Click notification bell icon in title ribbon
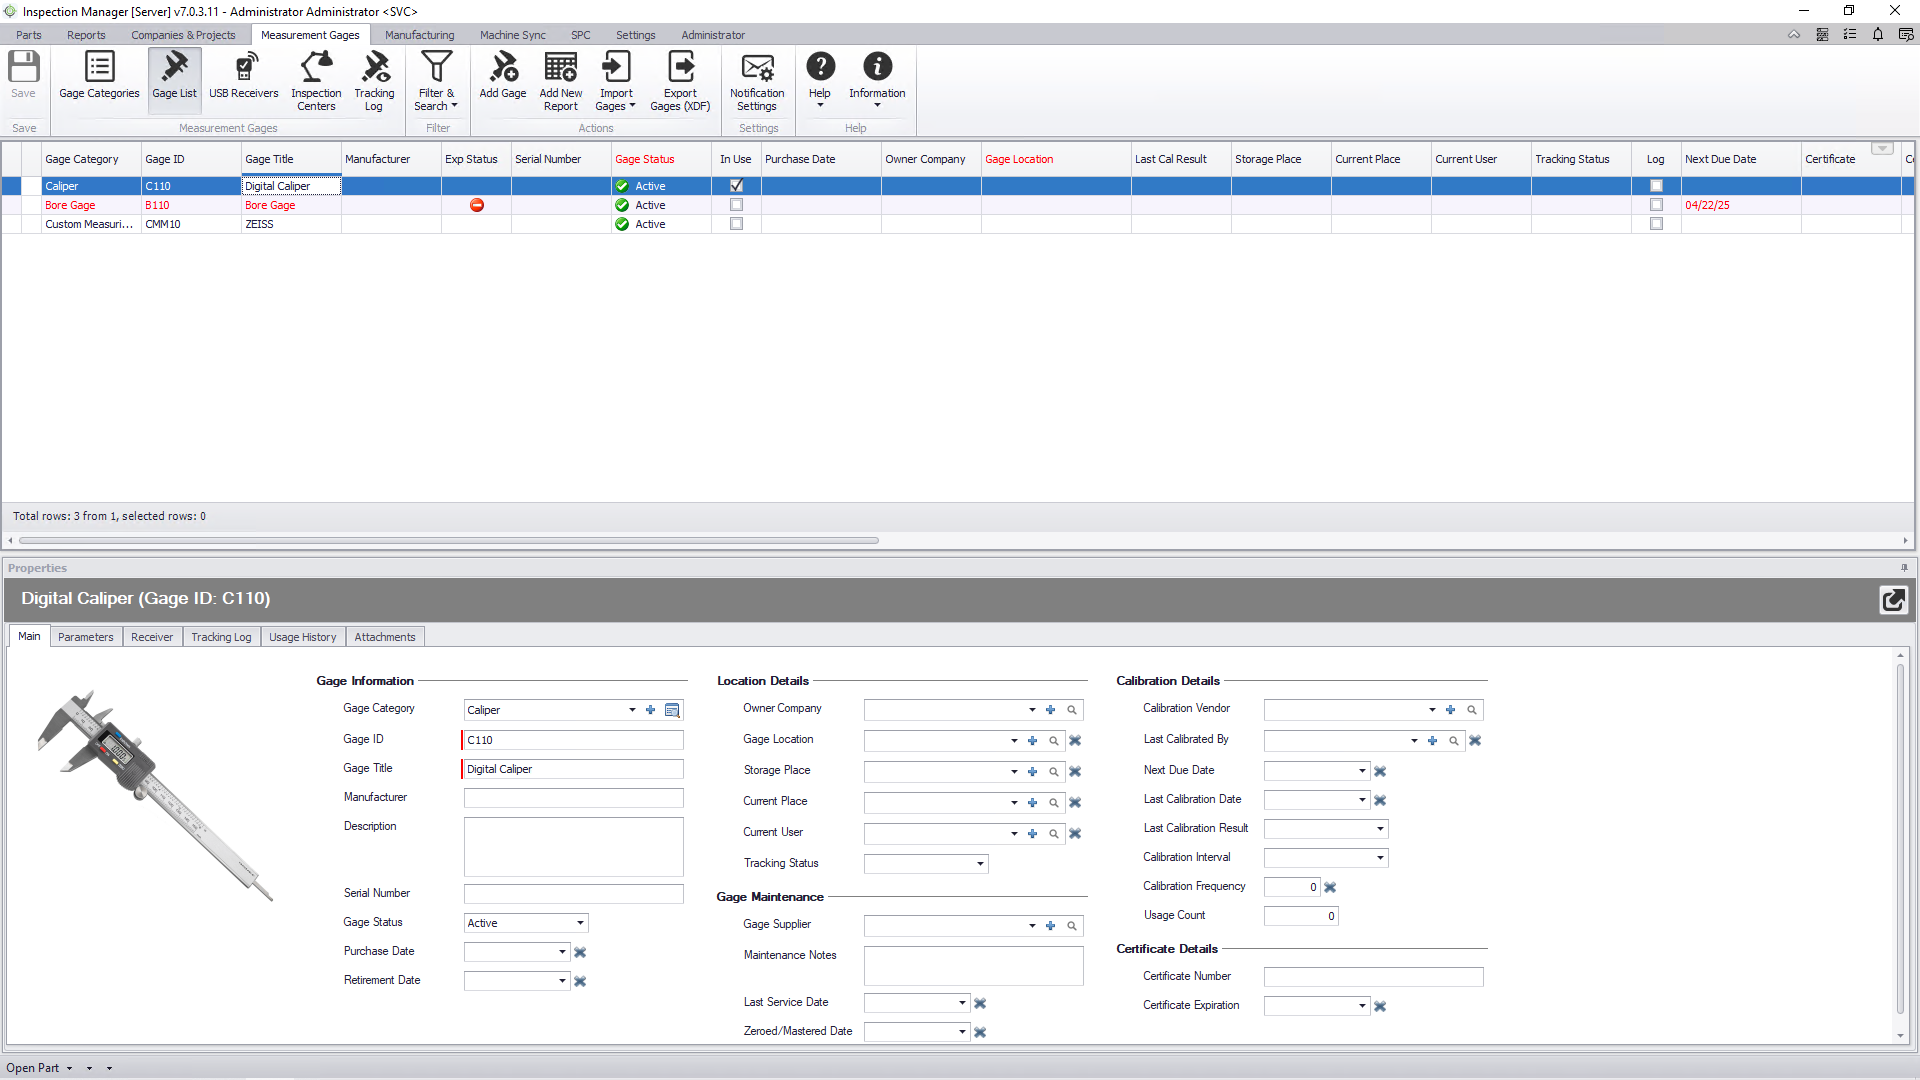 [1878, 34]
